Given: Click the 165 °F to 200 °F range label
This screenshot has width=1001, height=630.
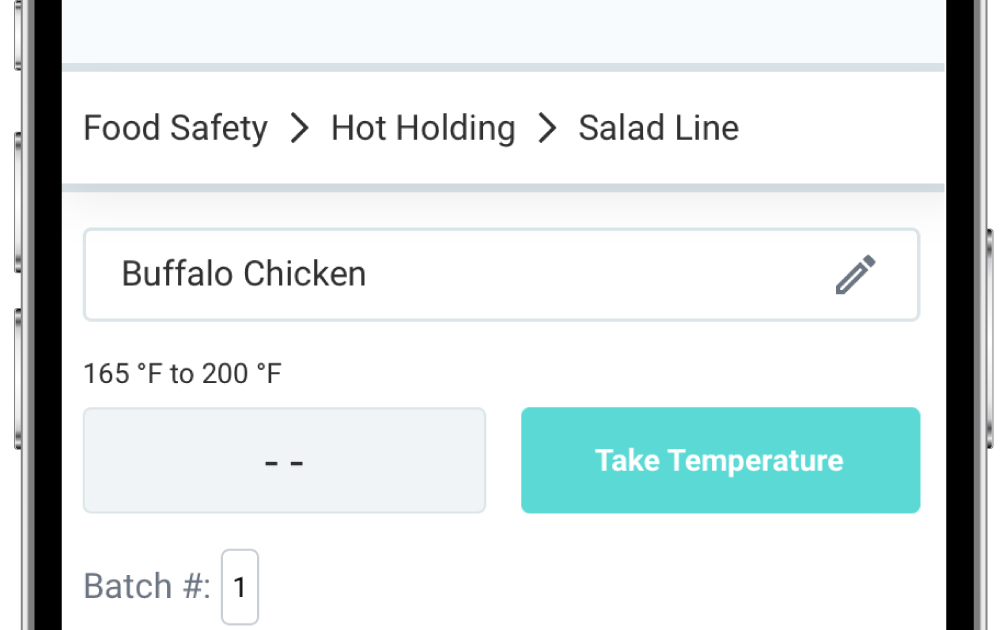Looking at the screenshot, I should coord(182,373).
